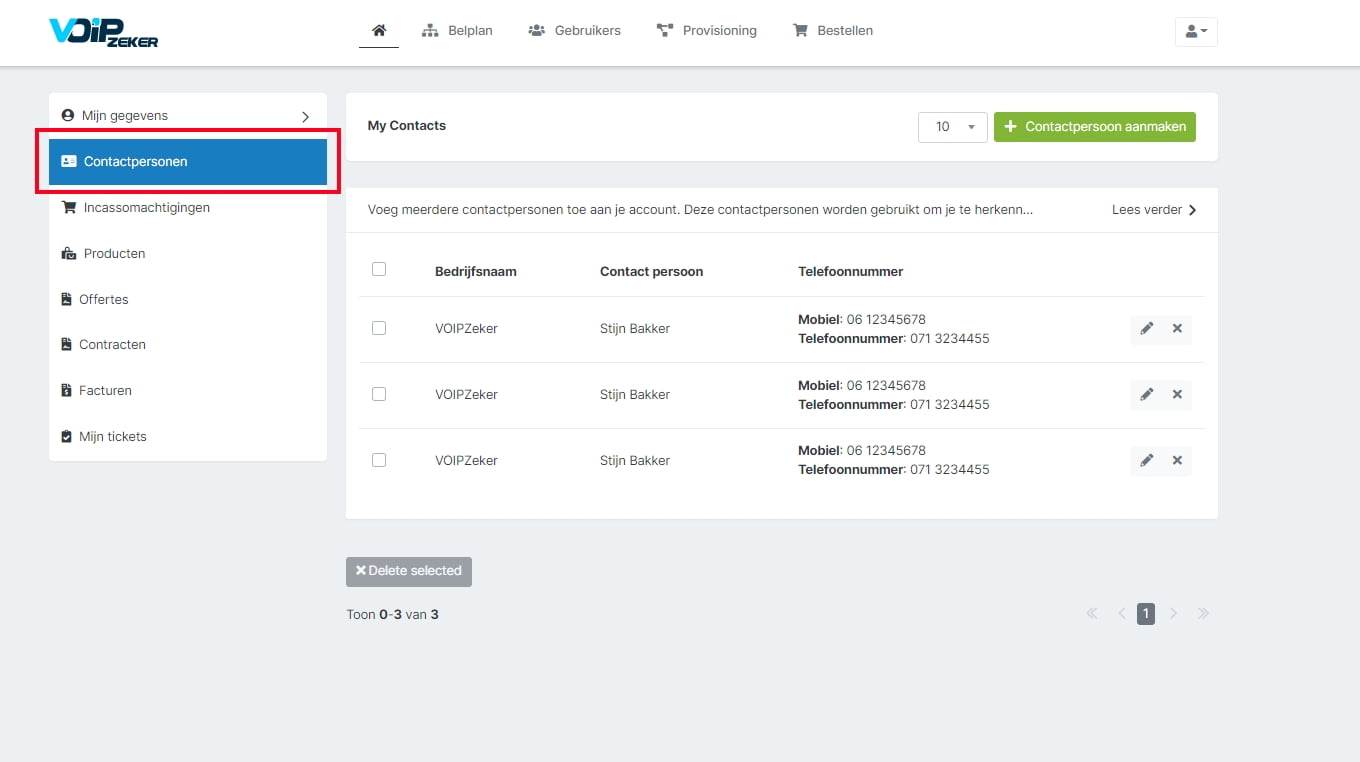Go to previous page pagination arrow
Screen dimensions: 1360x762
tap(1121, 614)
